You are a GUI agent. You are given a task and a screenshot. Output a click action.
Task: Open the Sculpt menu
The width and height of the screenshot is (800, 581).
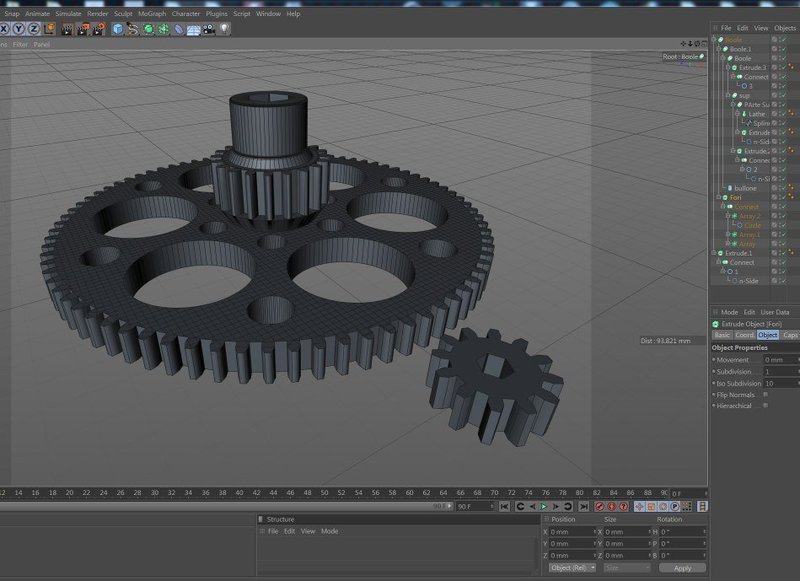pyautogui.click(x=123, y=14)
